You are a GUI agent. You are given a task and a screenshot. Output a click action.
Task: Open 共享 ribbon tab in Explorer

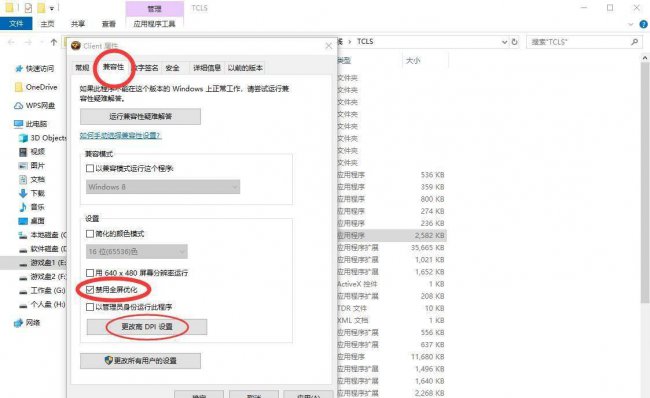click(x=78, y=24)
